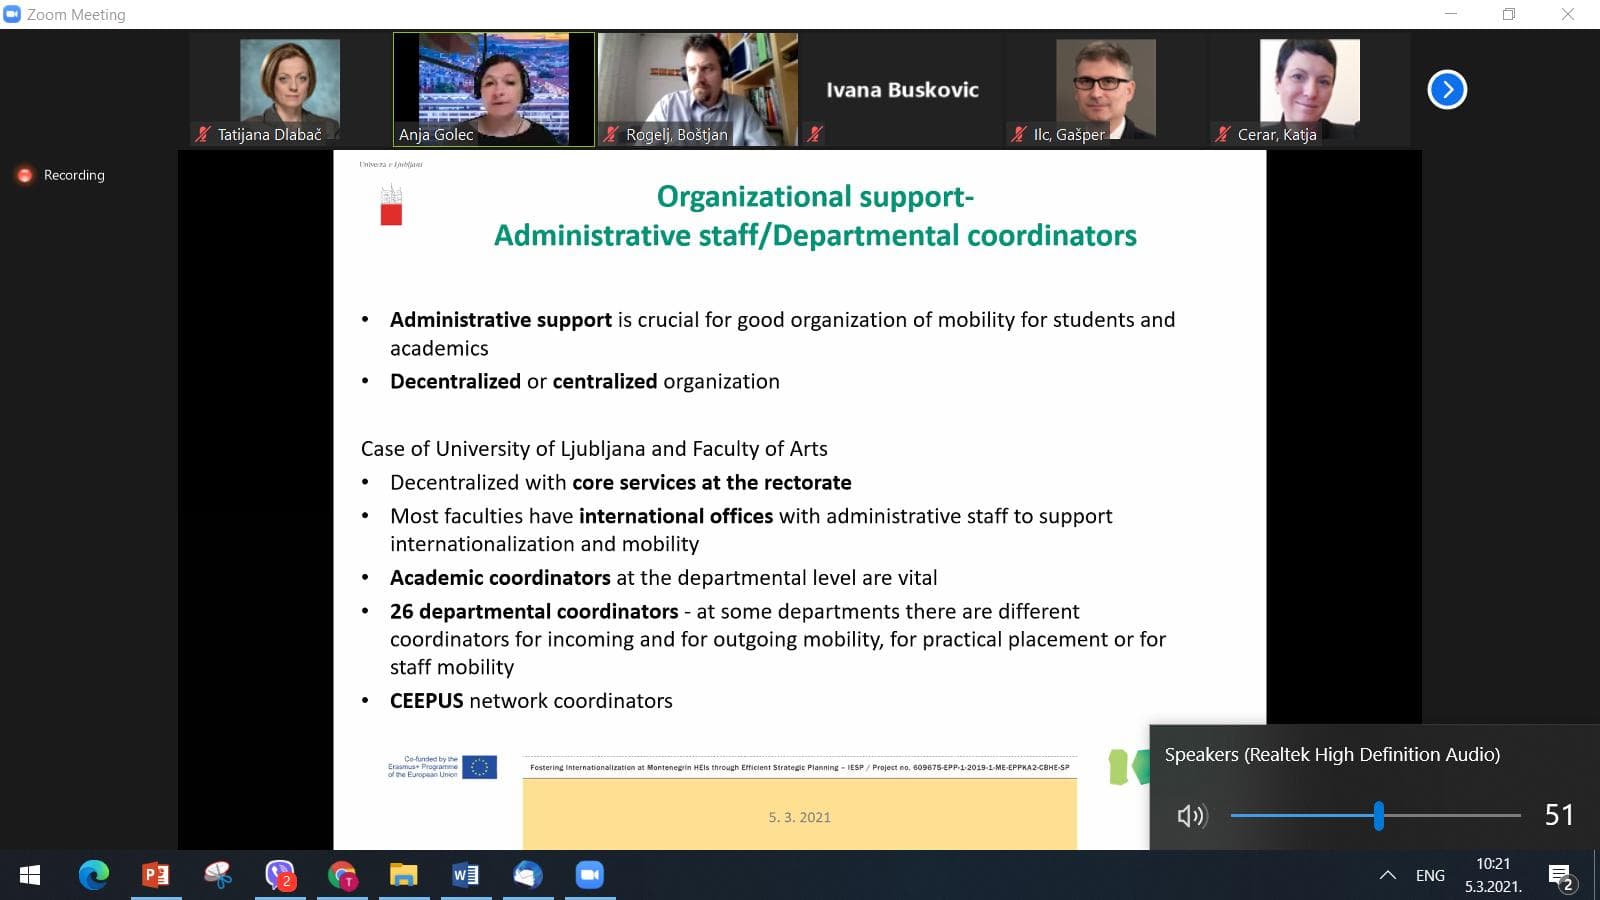
Task: Click the Erasmus+ EU flag logo on slide
Action: click(x=479, y=767)
